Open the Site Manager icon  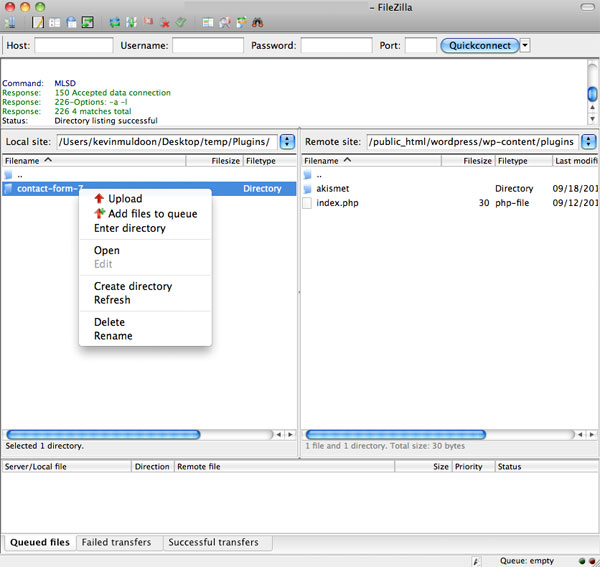tap(11, 21)
